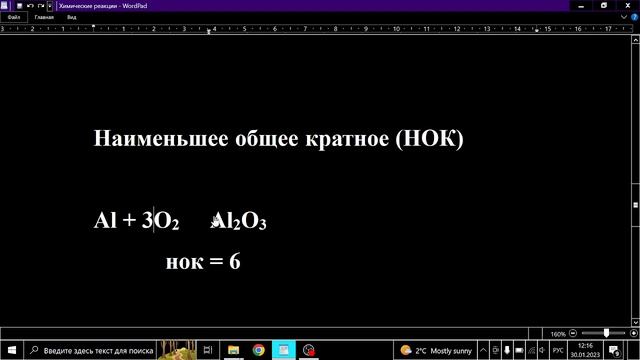Show hidden system tray icons
The image size is (640, 360).
point(483,350)
